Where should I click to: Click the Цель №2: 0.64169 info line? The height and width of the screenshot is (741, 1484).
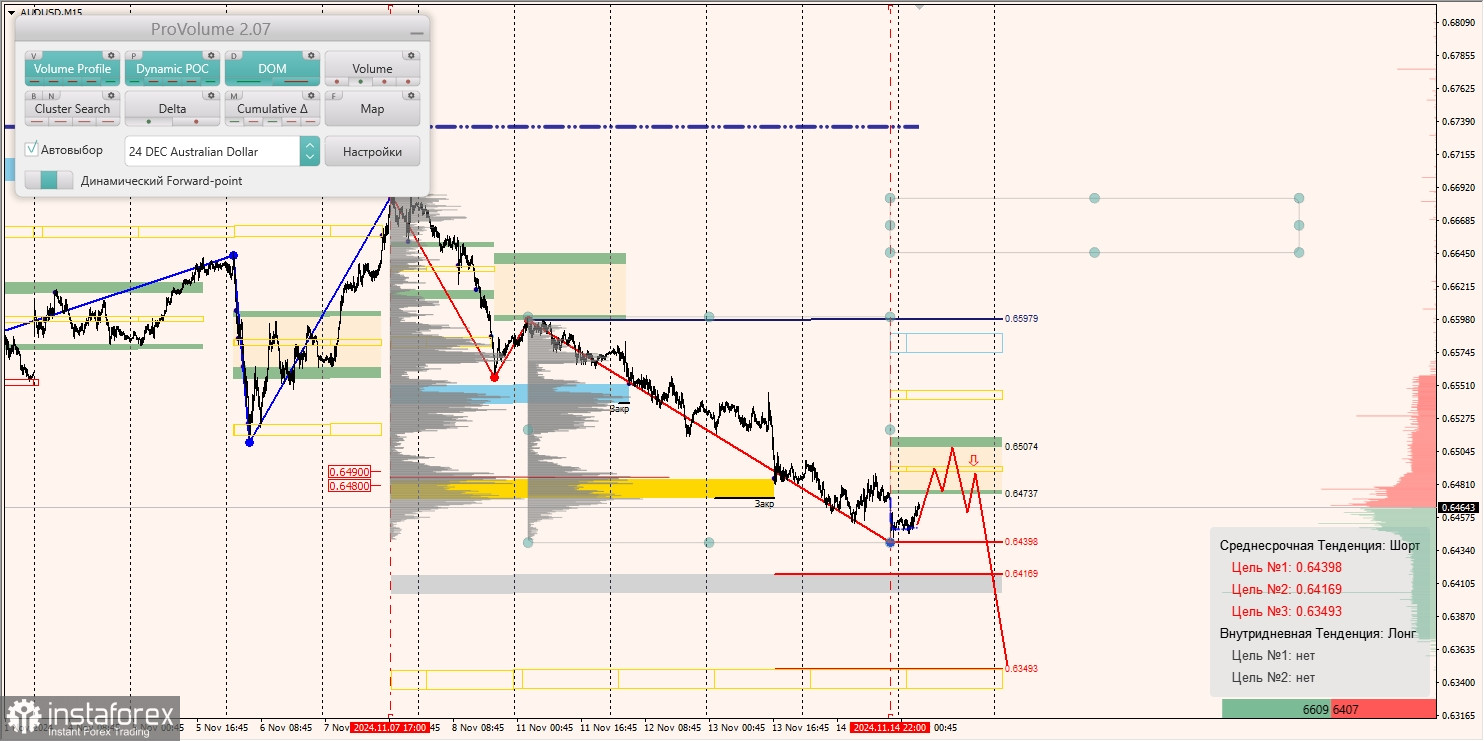click(1286, 589)
